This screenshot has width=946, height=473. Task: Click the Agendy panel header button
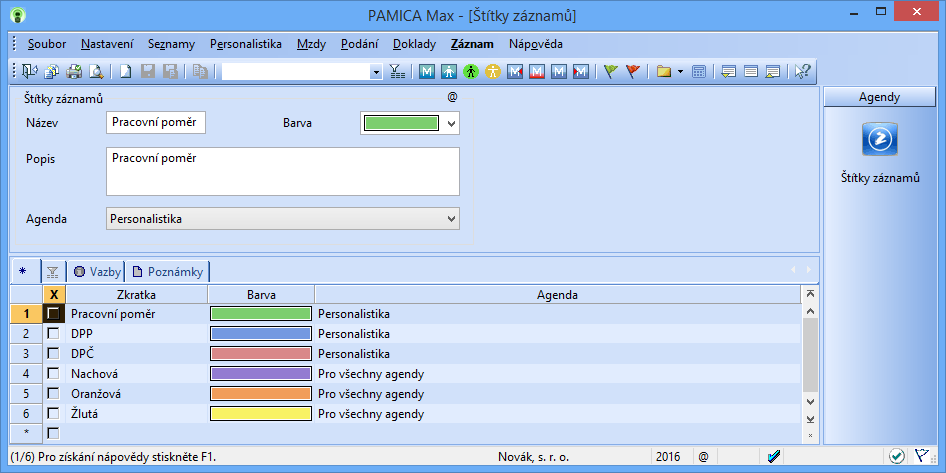pos(879,97)
